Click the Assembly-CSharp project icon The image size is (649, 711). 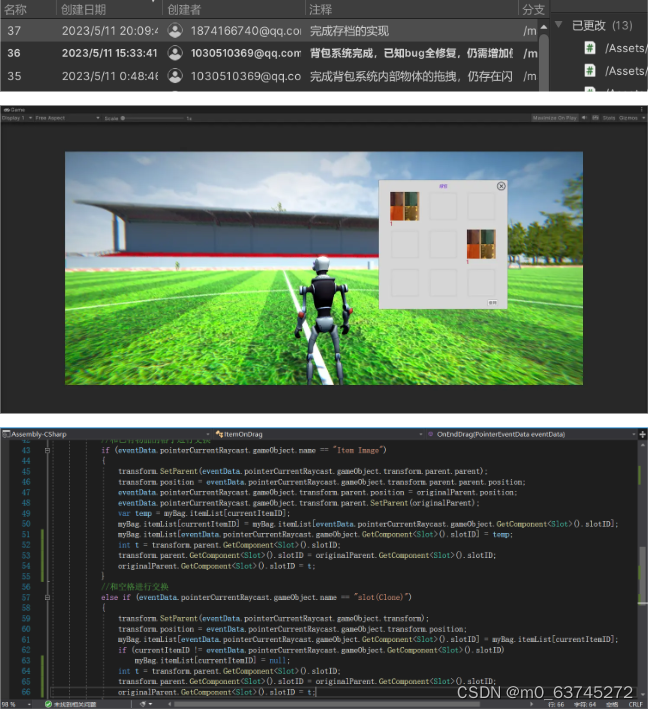tap(6, 434)
